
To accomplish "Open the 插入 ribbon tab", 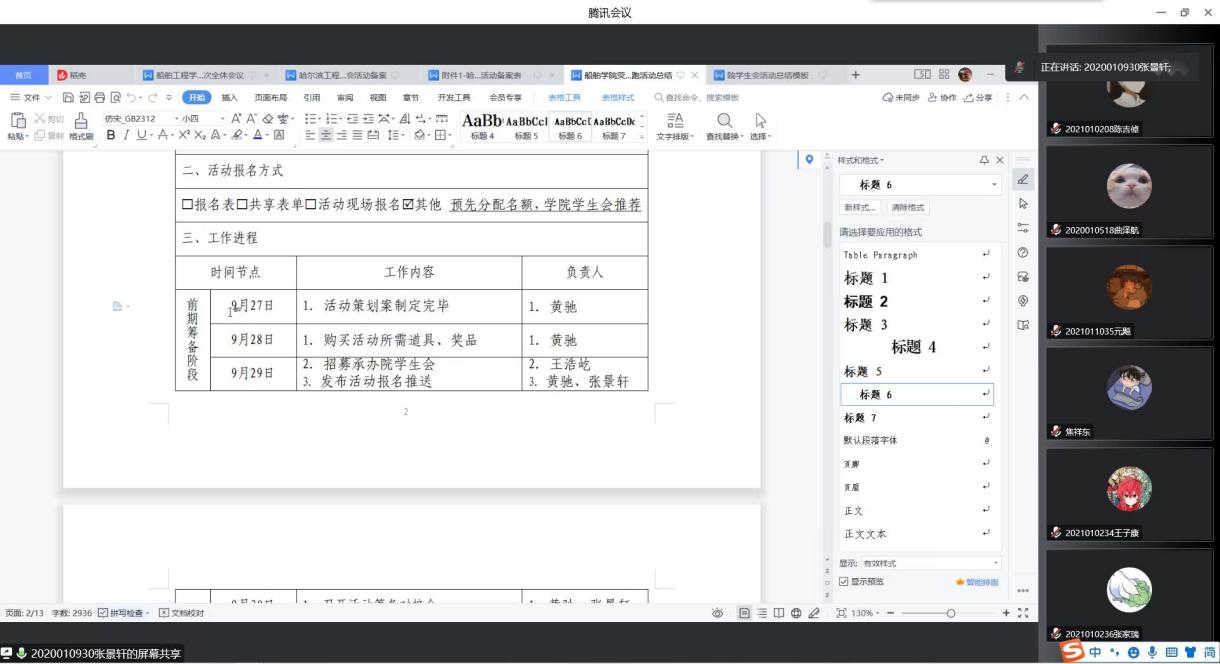I will point(230,98).
